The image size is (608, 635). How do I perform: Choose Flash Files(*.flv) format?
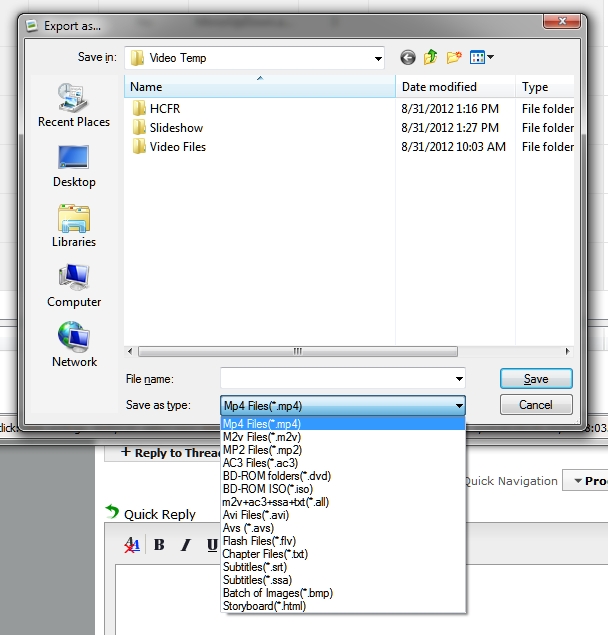coord(343,541)
